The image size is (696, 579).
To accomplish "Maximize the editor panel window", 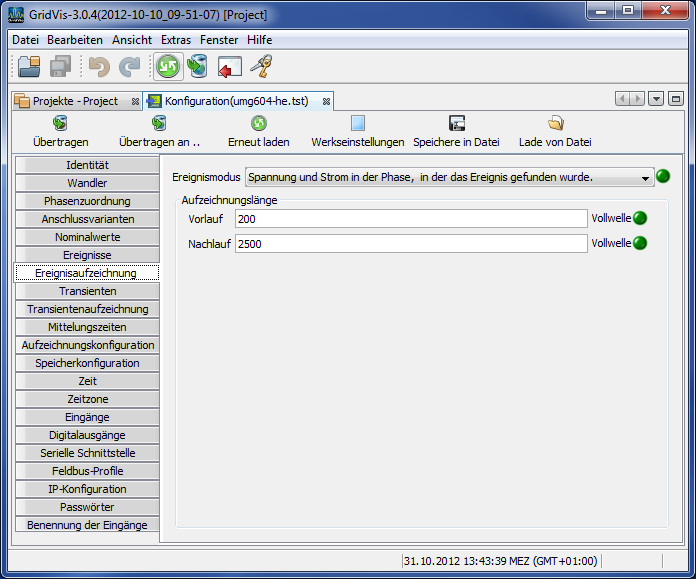I will coord(676,99).
